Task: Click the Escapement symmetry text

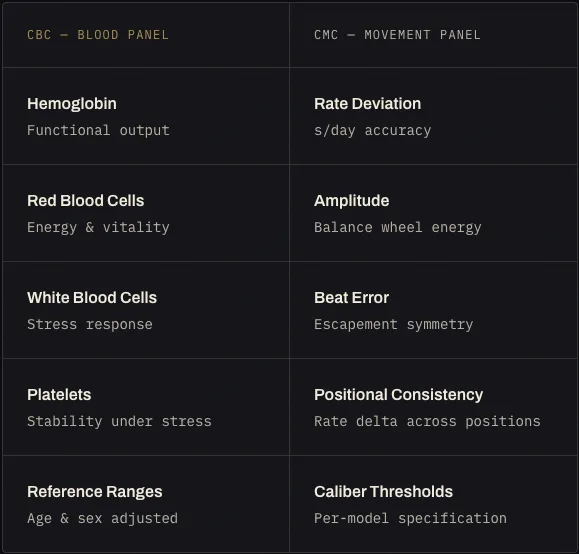Action: pos(394,325)
